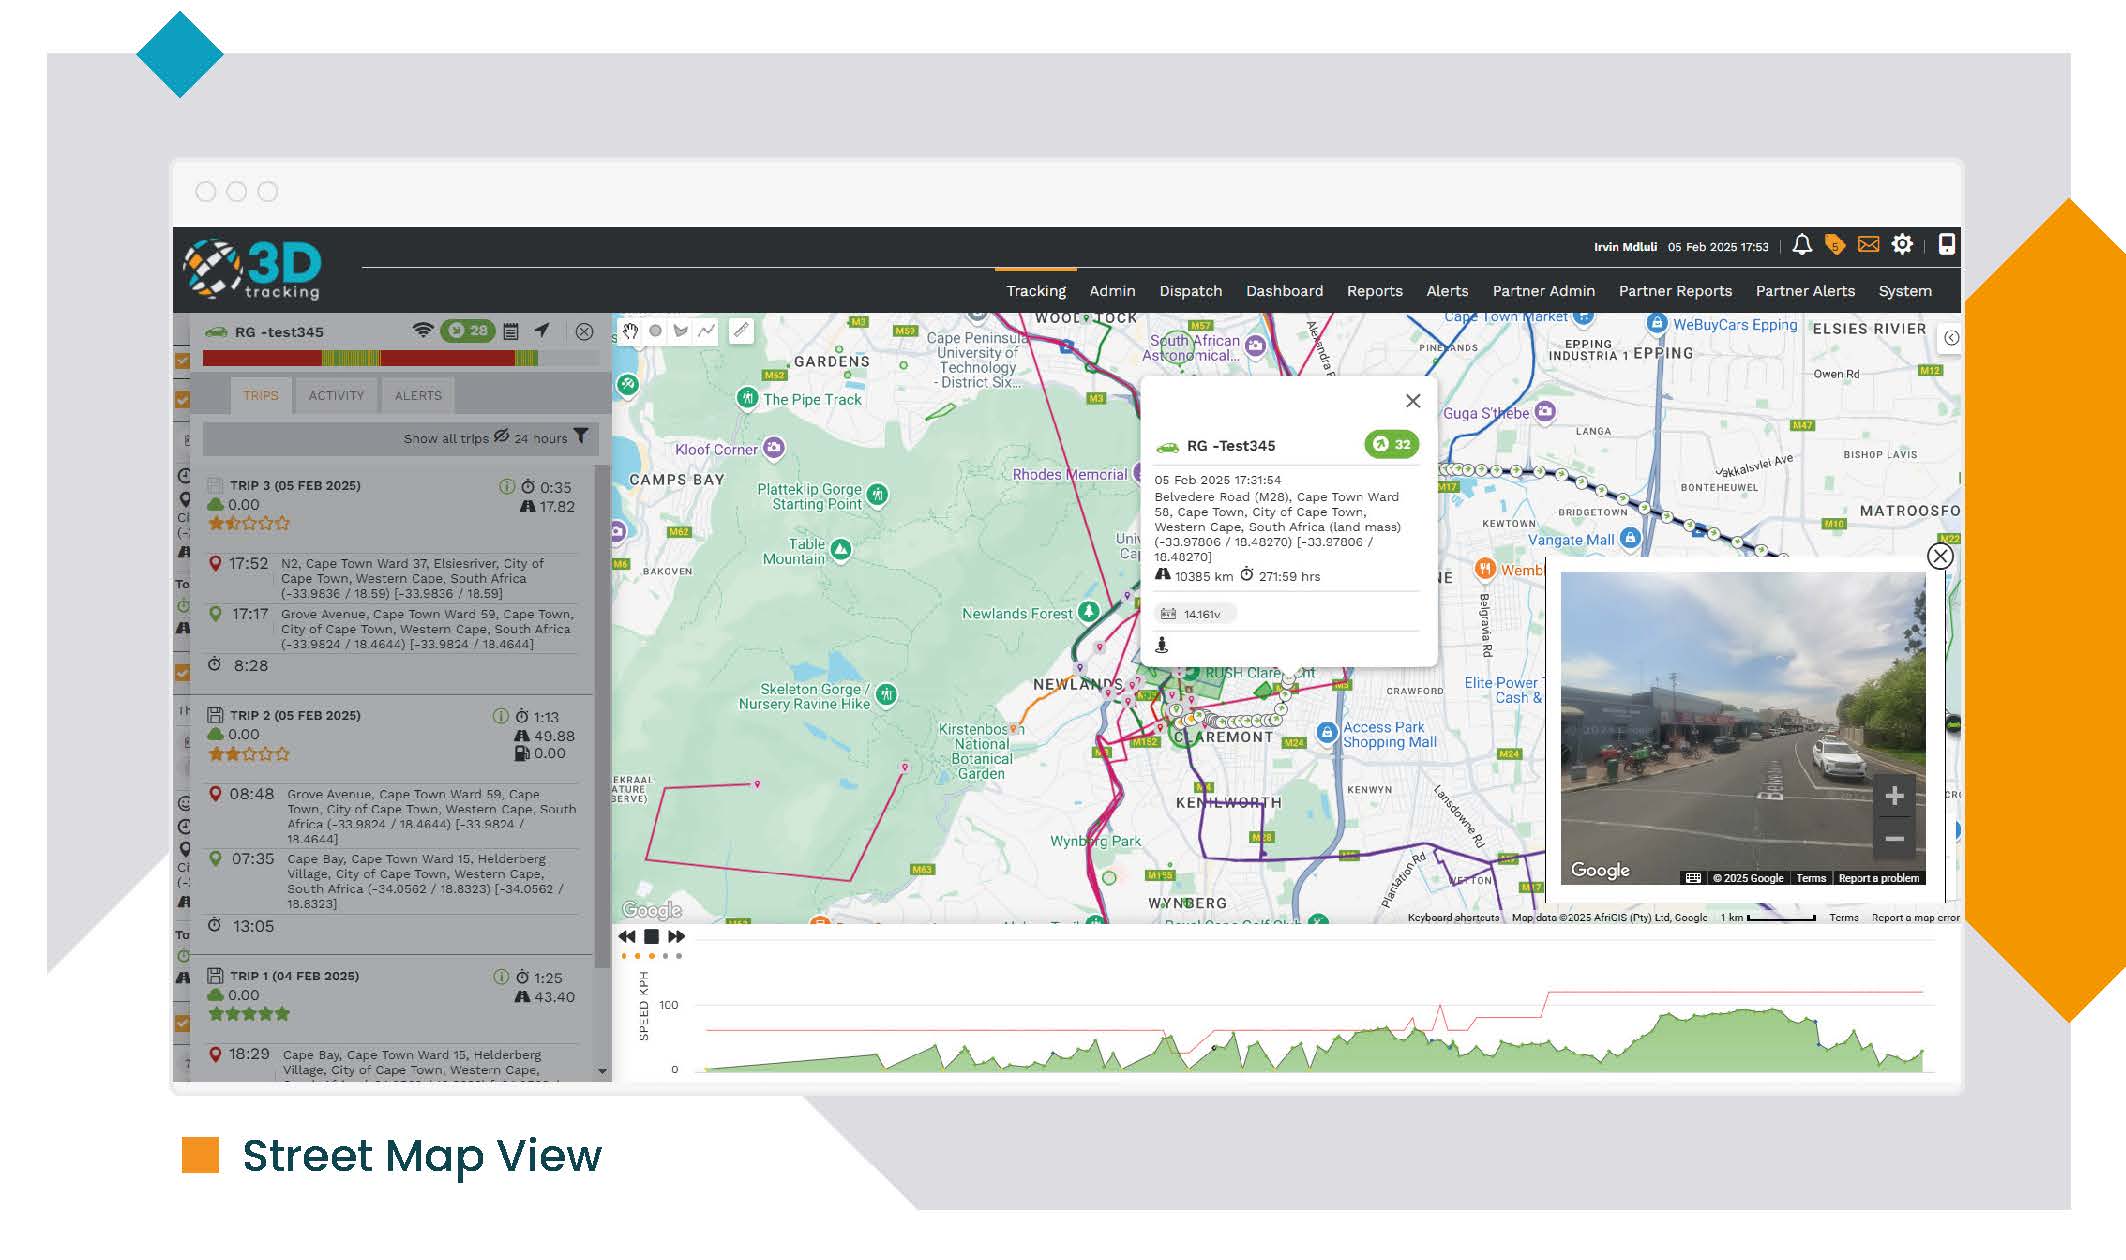This screenshot has height=1260, width=2126.
Task: Zoom in the street view with plus
Action: pos(1894,796)
